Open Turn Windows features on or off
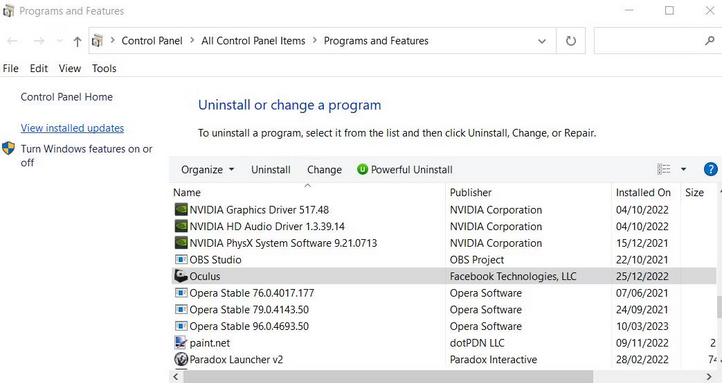This screenshot has width=722, height=383. [x=87, y=156]
